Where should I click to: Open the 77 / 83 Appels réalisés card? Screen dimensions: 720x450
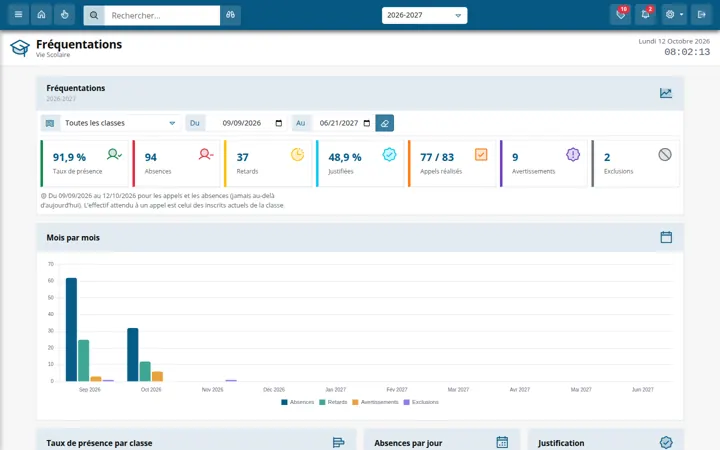[x=452, y=163]
